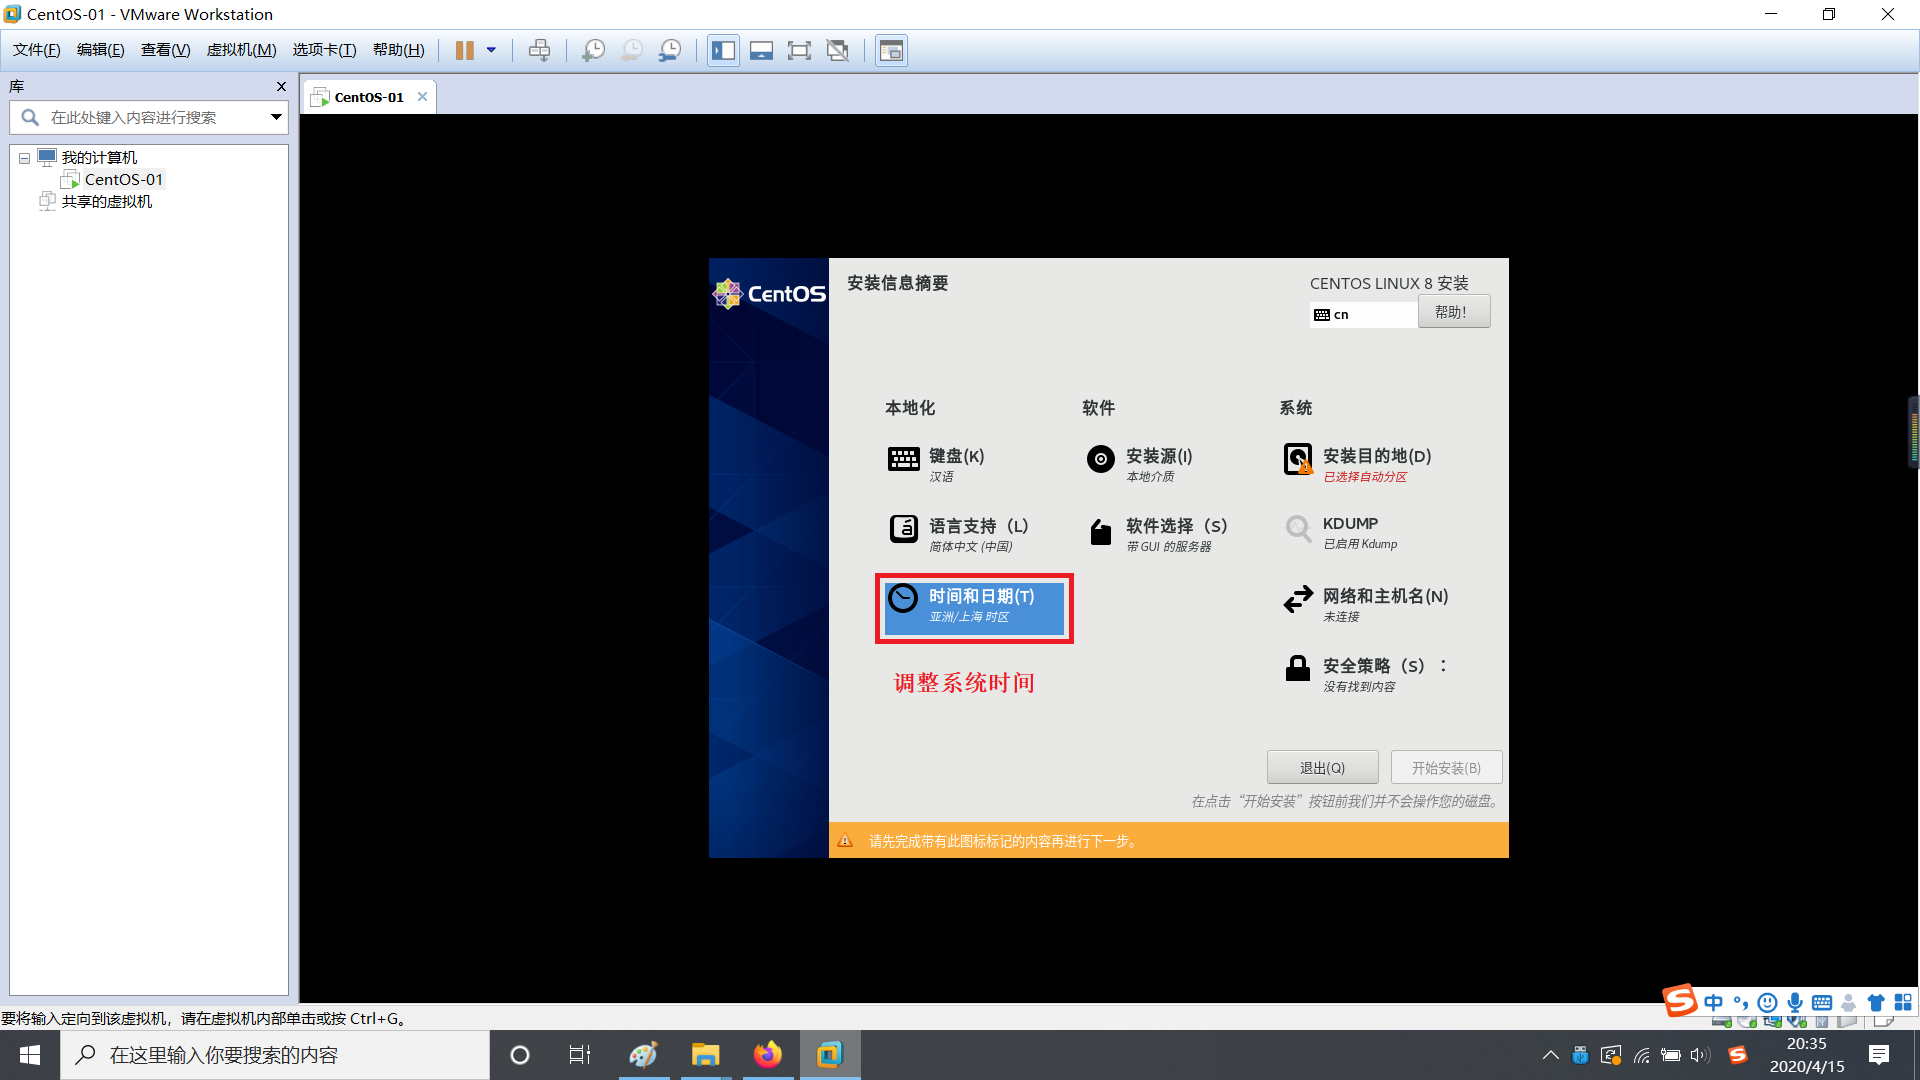The height and width of the screenshot is (1080, 1920).
Task: Click the VMware Workstation taskbar icon
Action: pos(830,1055)
